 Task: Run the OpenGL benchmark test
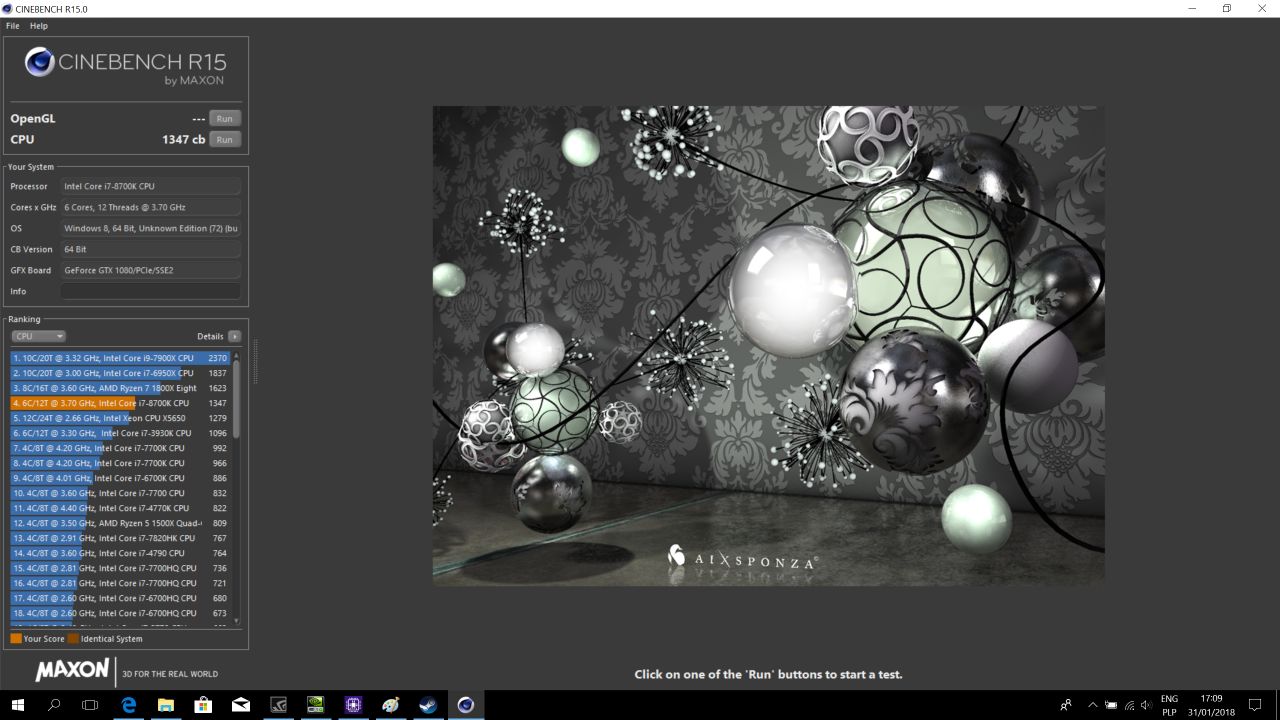tap(224, 118)
